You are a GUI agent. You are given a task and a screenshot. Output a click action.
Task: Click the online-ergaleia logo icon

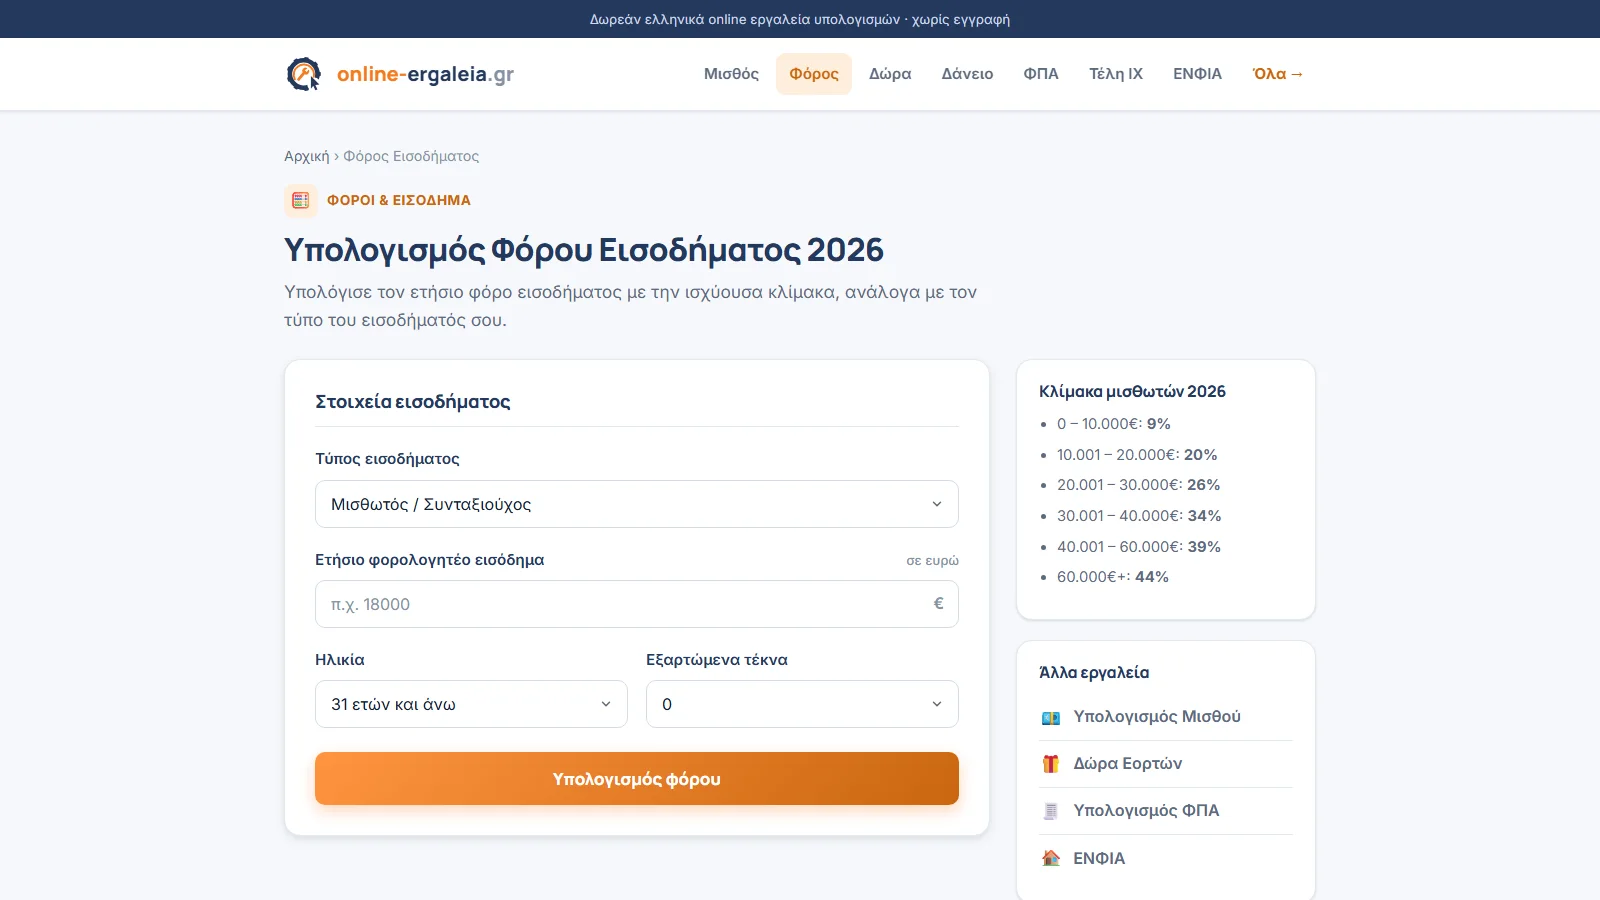[x=304, y=74]
